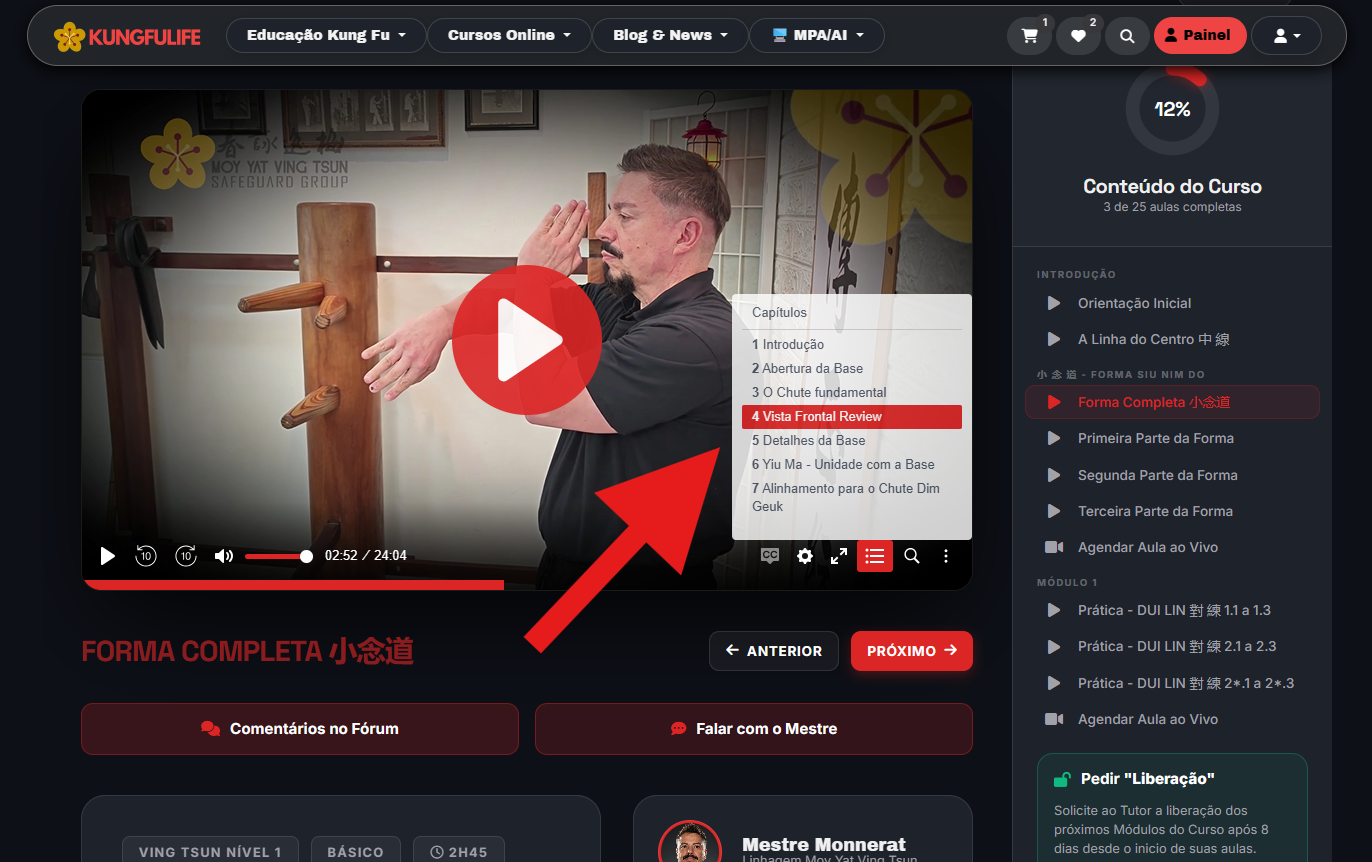Open Comentários no Fórum
This screenshot has width=1372, height=862.
300,729
